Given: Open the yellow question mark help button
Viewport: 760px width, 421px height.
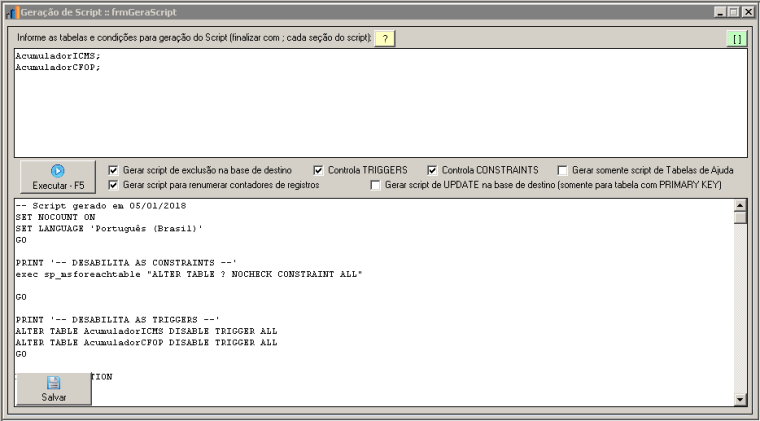Looking at the screenshot, I should coord(385,39).
